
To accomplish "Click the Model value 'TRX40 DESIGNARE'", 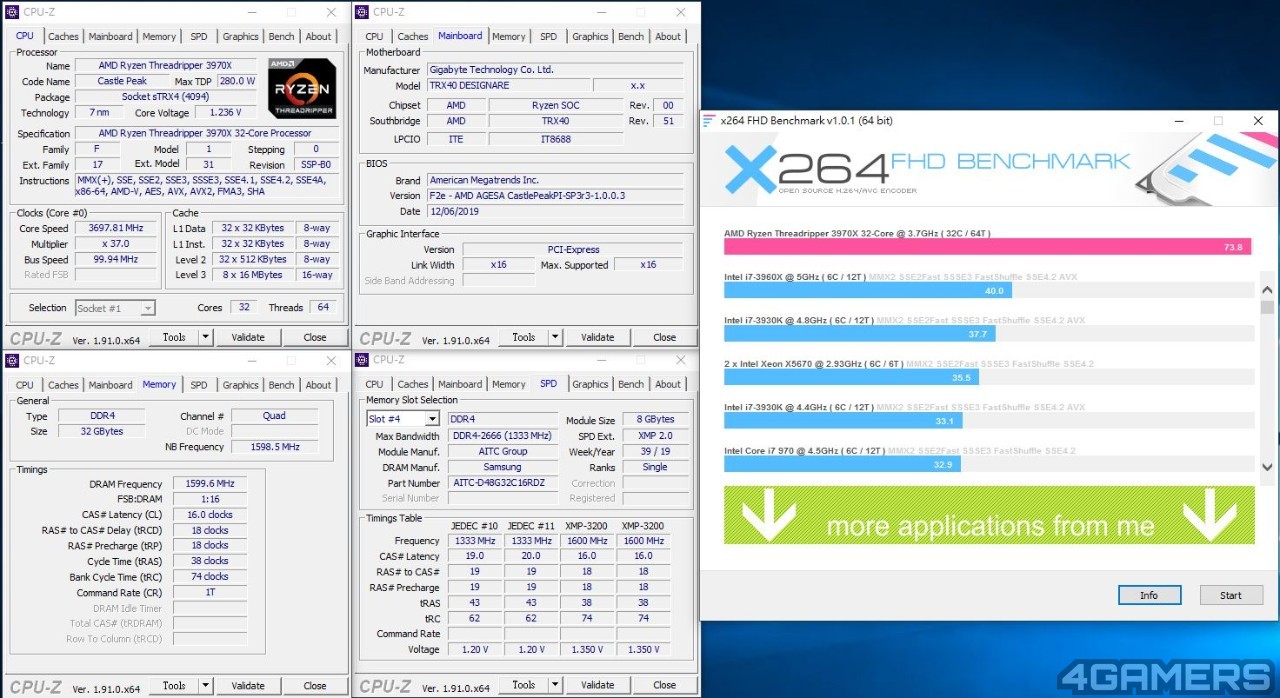I will pyautogui.click(x=509, y=86).
